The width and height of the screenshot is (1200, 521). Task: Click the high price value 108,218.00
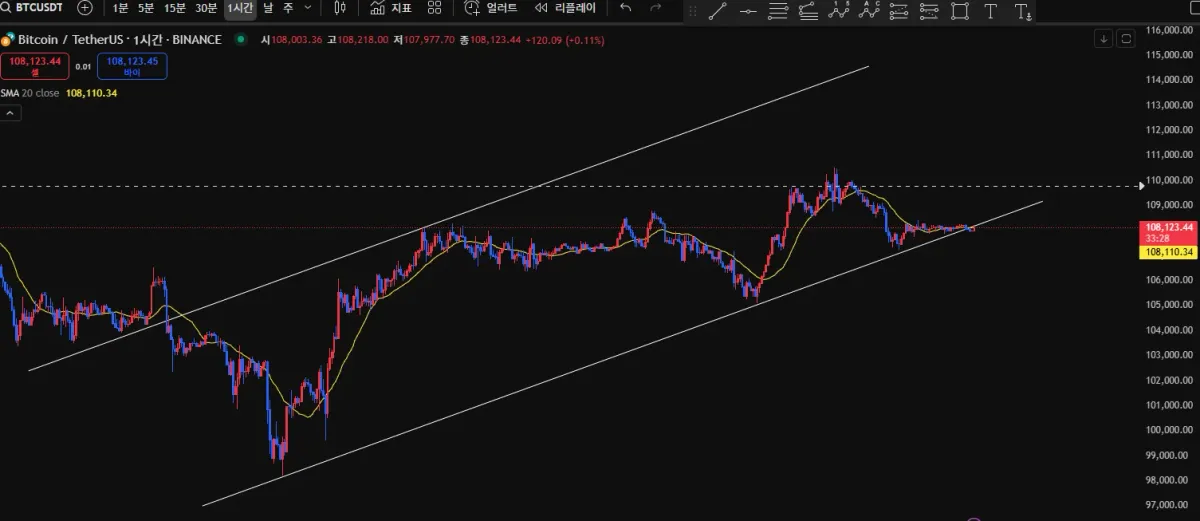click(x=364, y=40)
